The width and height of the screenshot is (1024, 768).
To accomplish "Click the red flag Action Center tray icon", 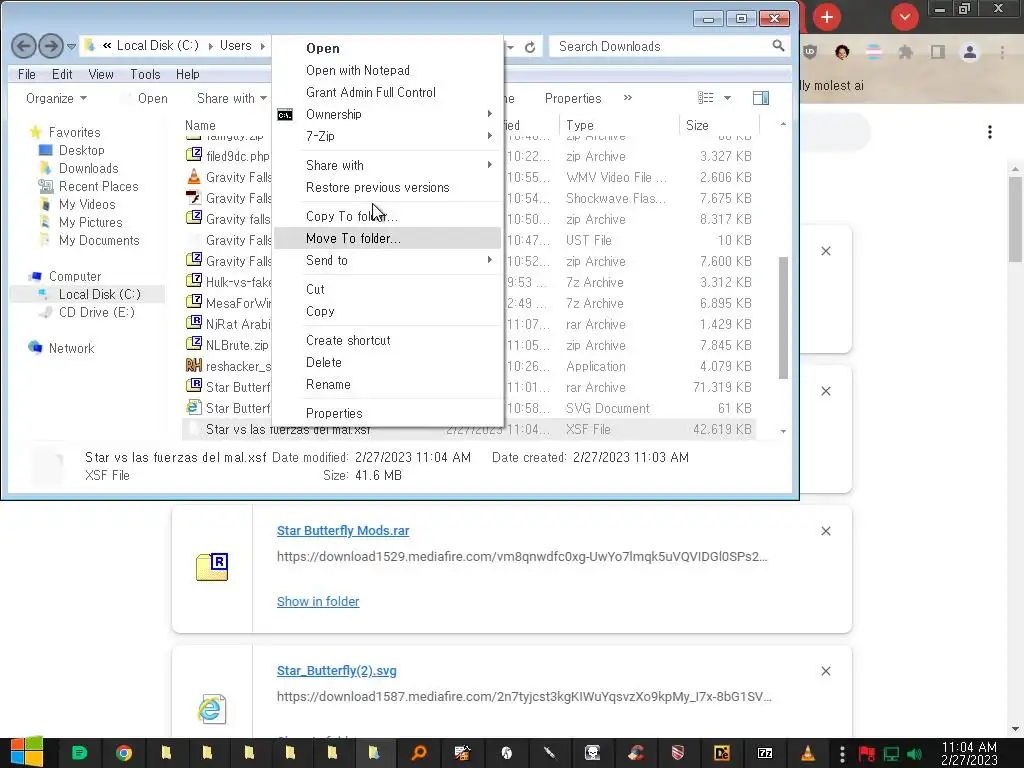I will point(867,754).
